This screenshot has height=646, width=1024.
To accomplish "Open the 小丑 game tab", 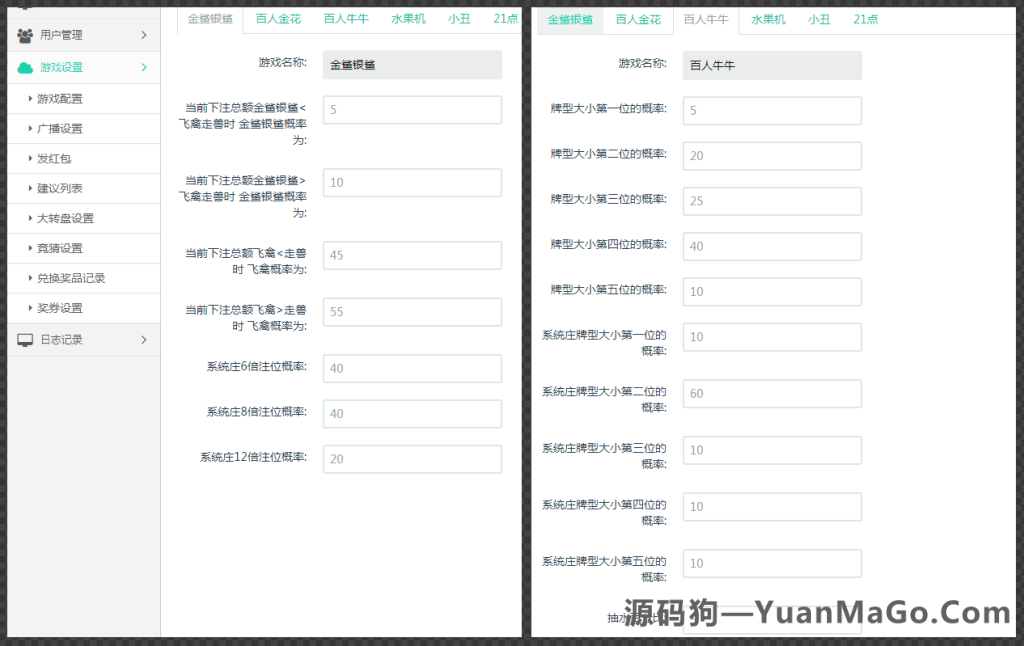I will coord(459,17).
